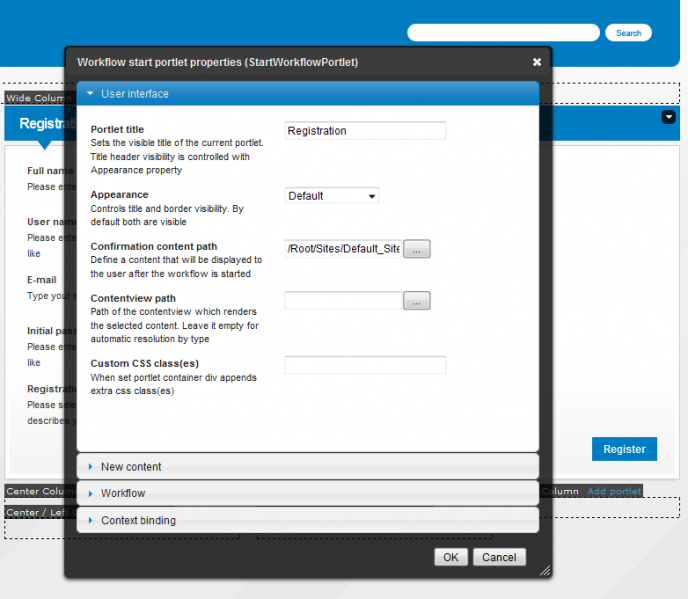Browse for Contentview path
The width and height of the screenshot is (688, 599).
pyautogui.click(x=417, y=301)
